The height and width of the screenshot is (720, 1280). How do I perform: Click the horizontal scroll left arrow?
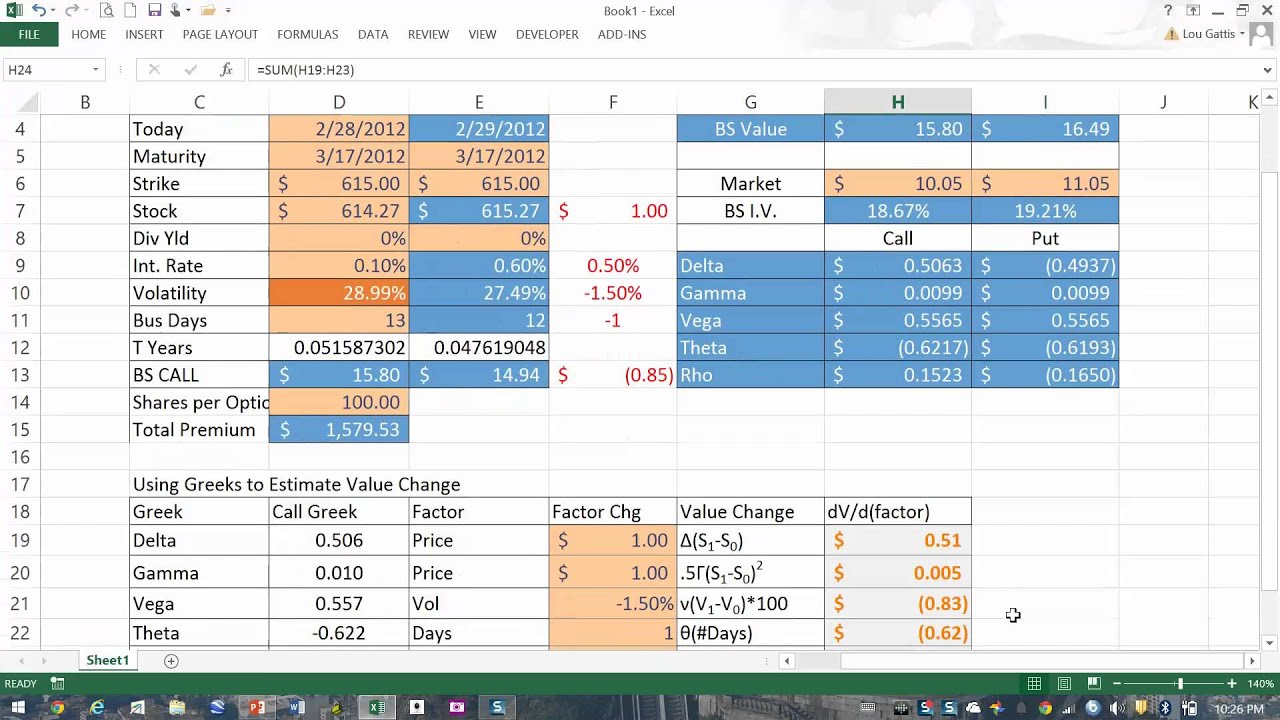(x=787, y=661)
